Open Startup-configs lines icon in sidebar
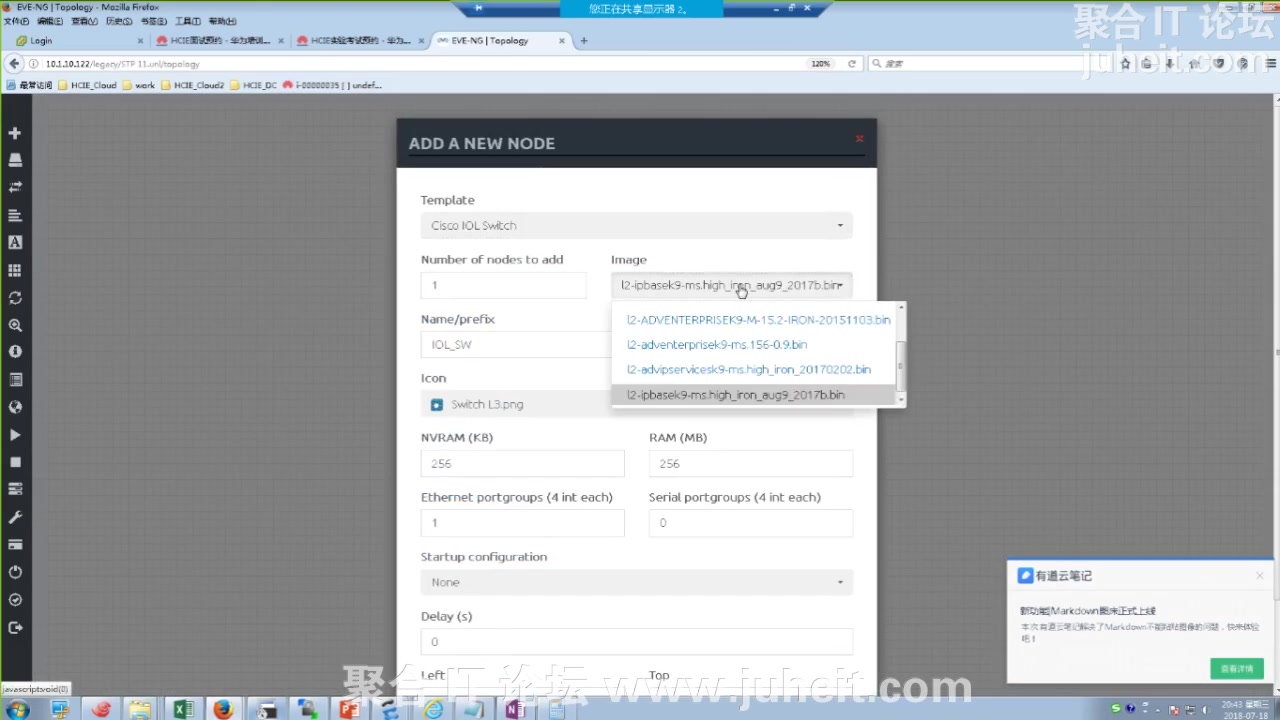 [15, 215]
